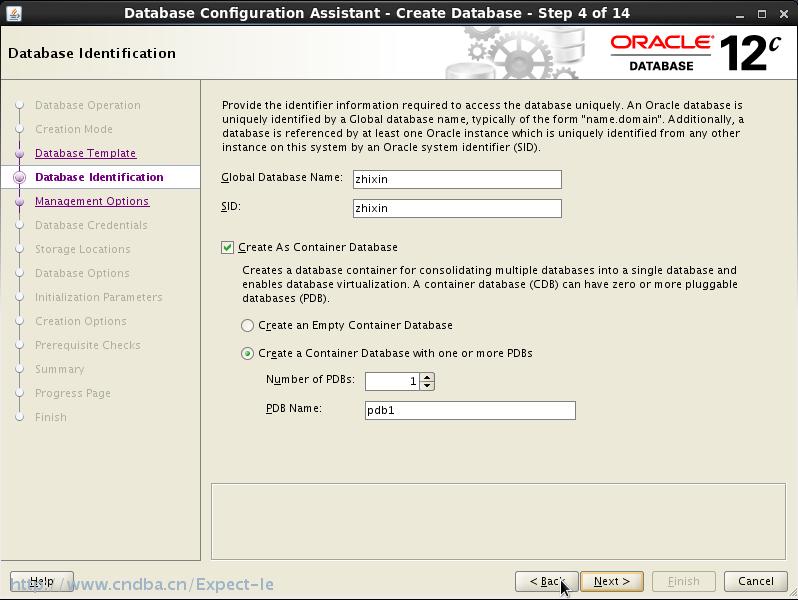Proceed with the Next button
This screenshot has height=600, width=798.
(x=612, y=581)
